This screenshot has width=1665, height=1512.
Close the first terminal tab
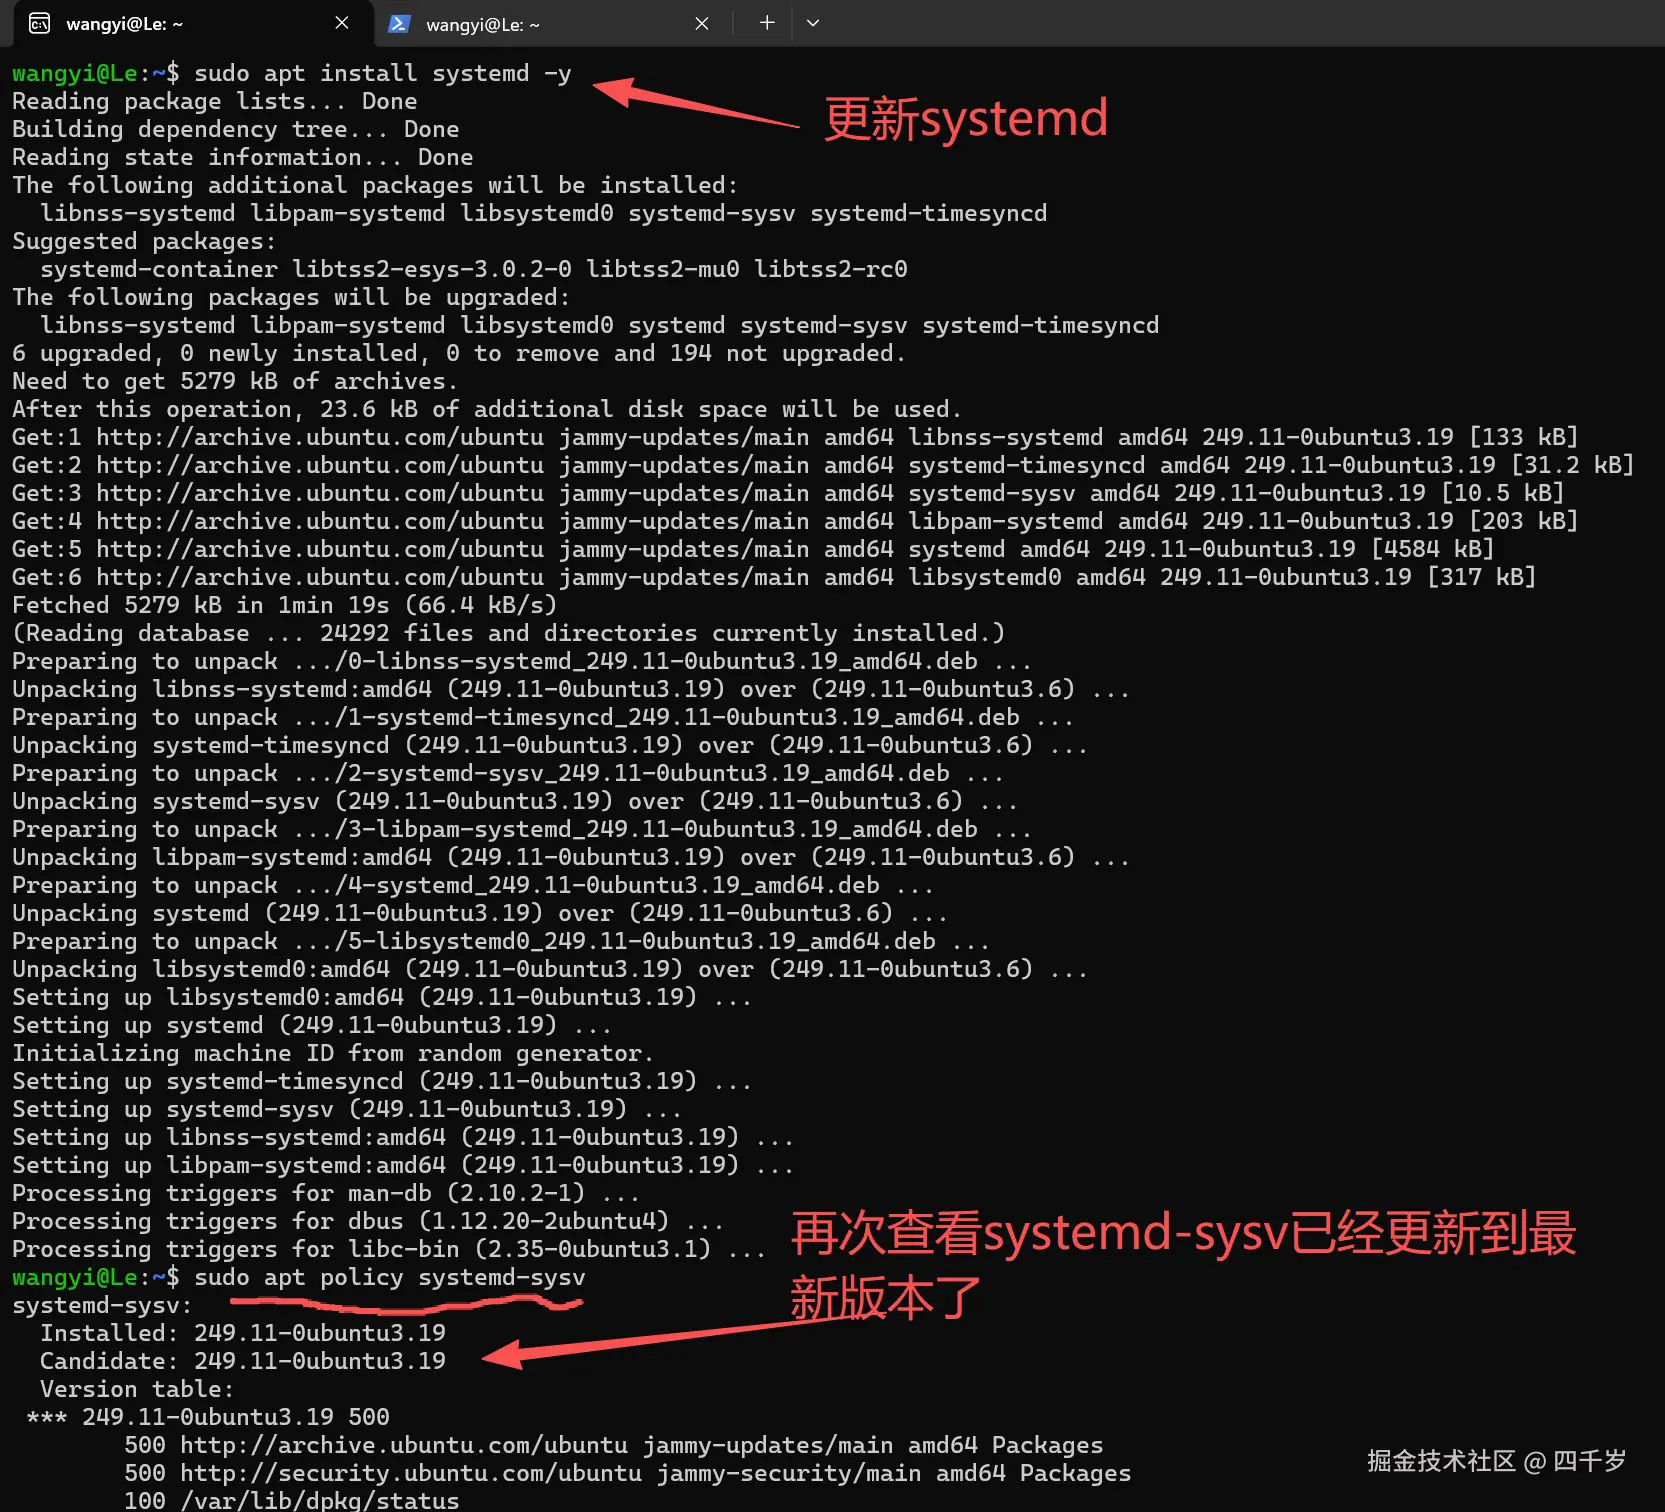click(341, 22)
